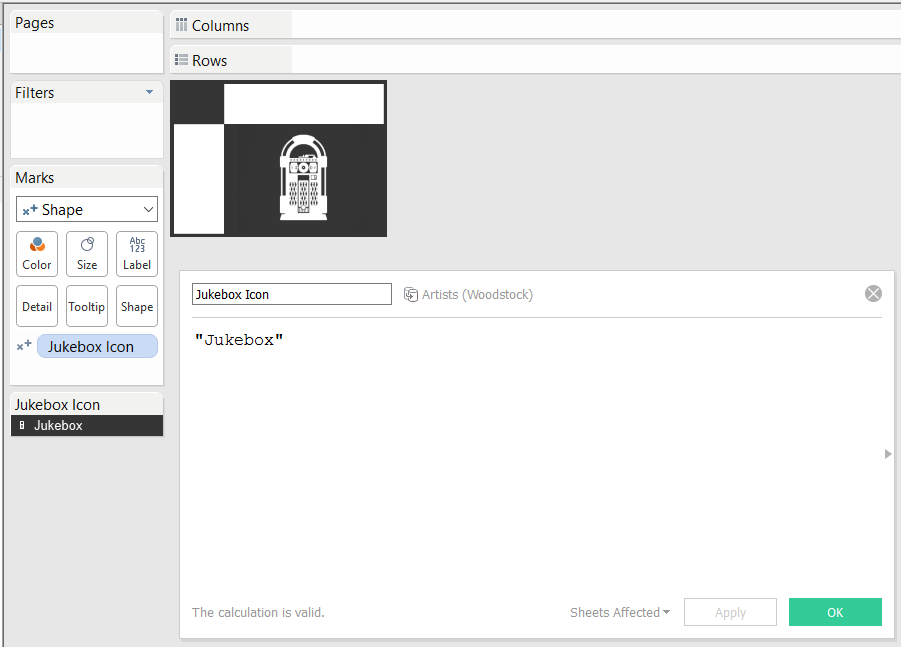The width and height of the screenshot is (901, 647).
Task: Click the Artists (Woodstock) data source label
Action: (477, 295)
